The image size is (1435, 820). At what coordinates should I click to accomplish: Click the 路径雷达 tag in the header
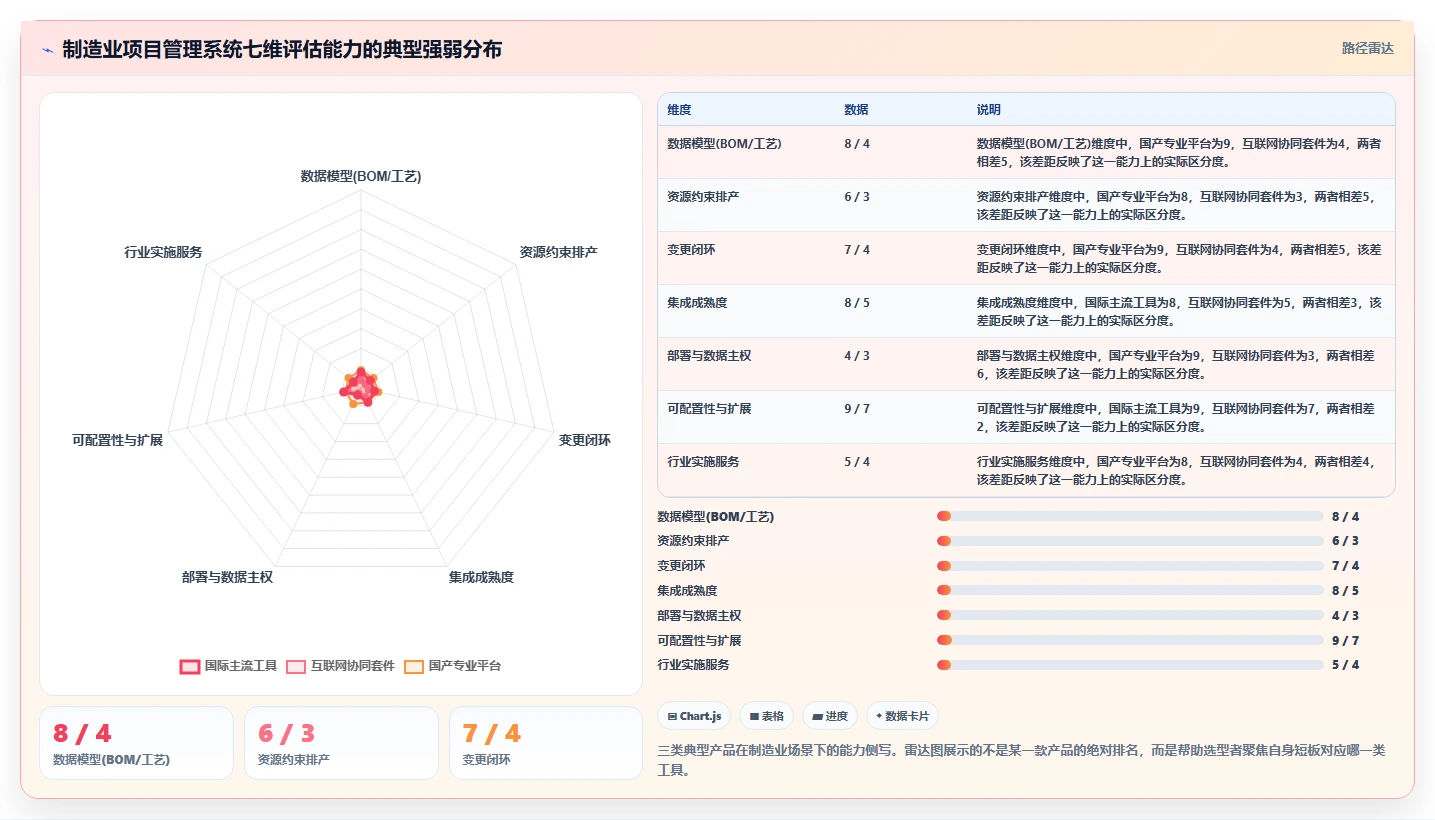click(1367, 48)
